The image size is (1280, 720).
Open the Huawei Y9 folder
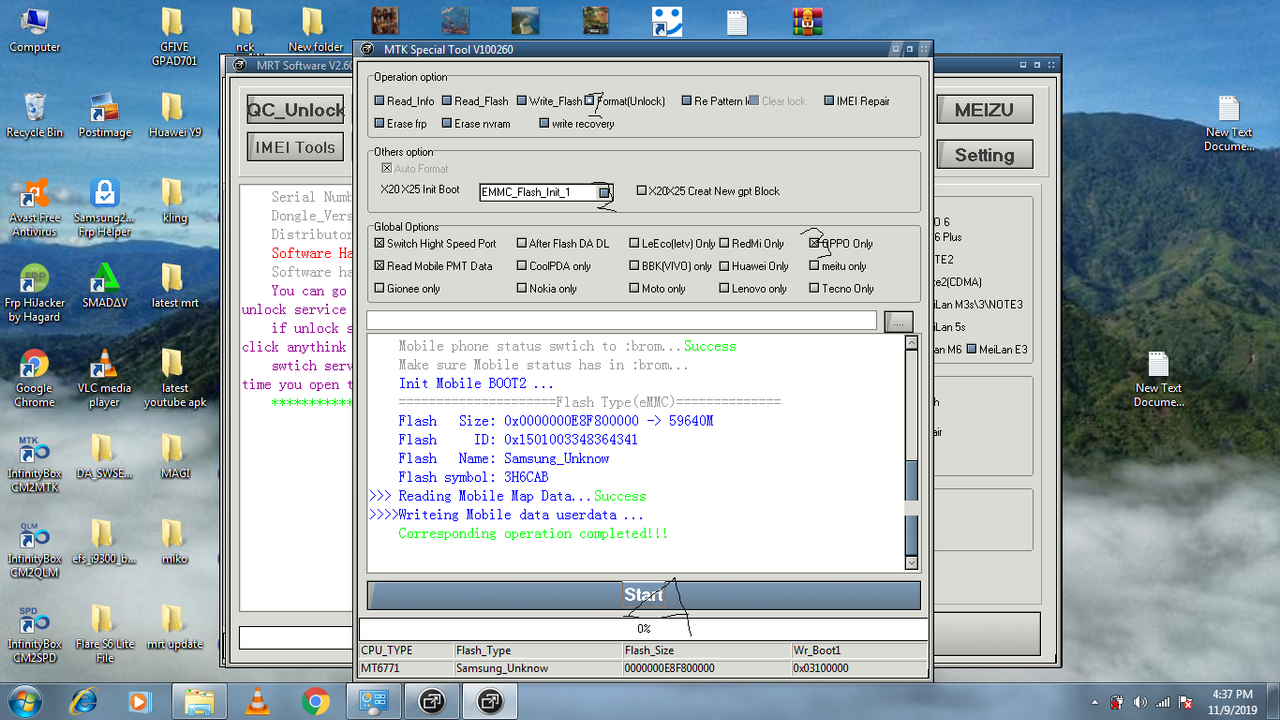click(x=174, y=115)
